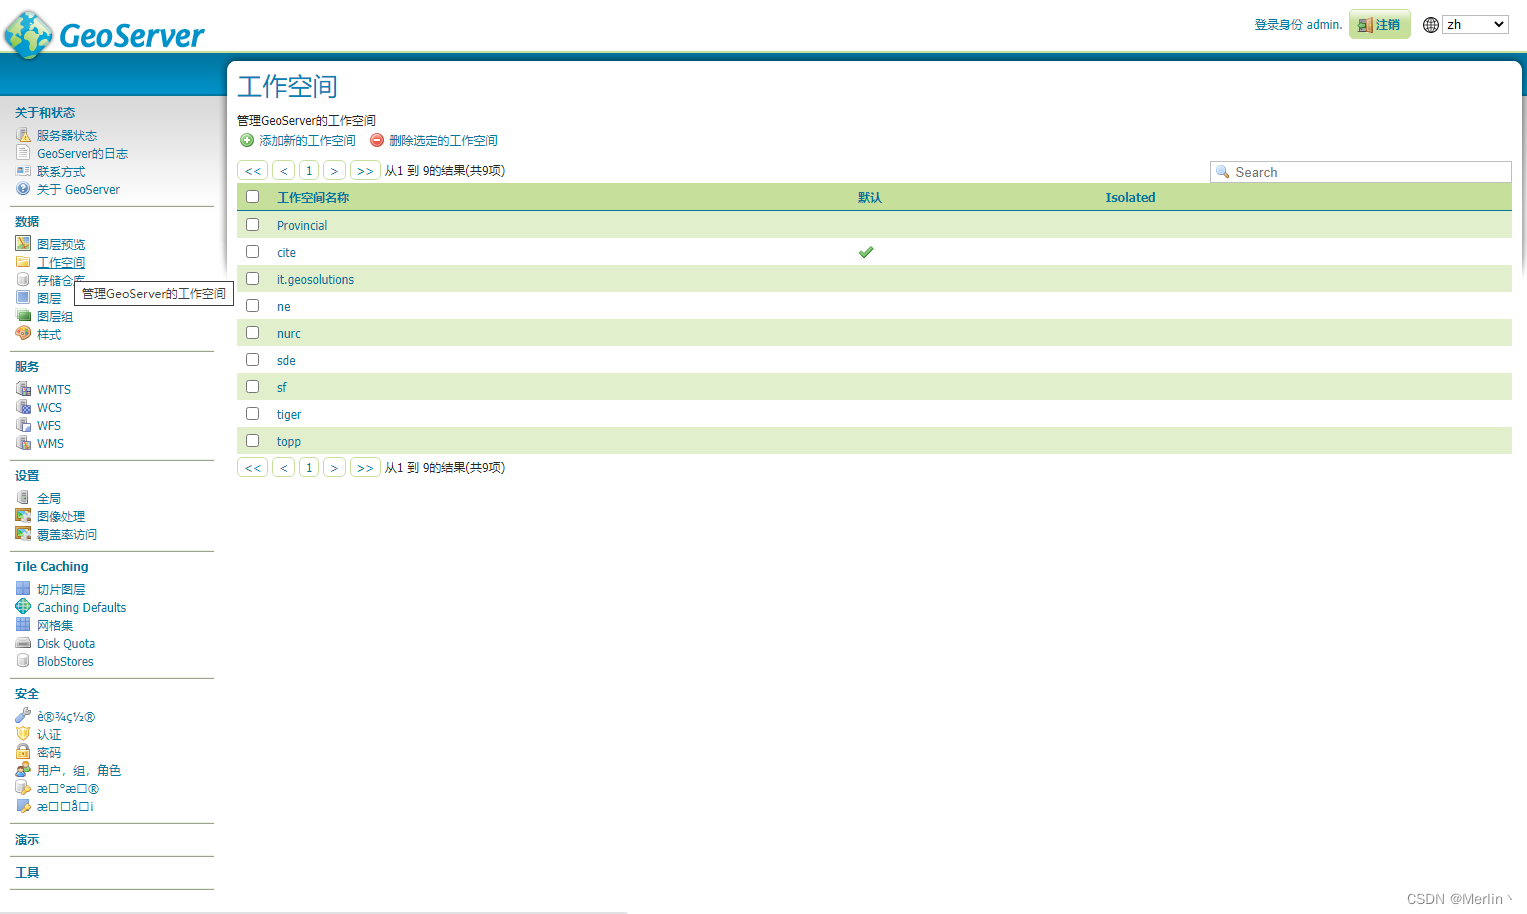Click the About GeoServer icon
1527x914 pixels.
[x=23, y=189]
